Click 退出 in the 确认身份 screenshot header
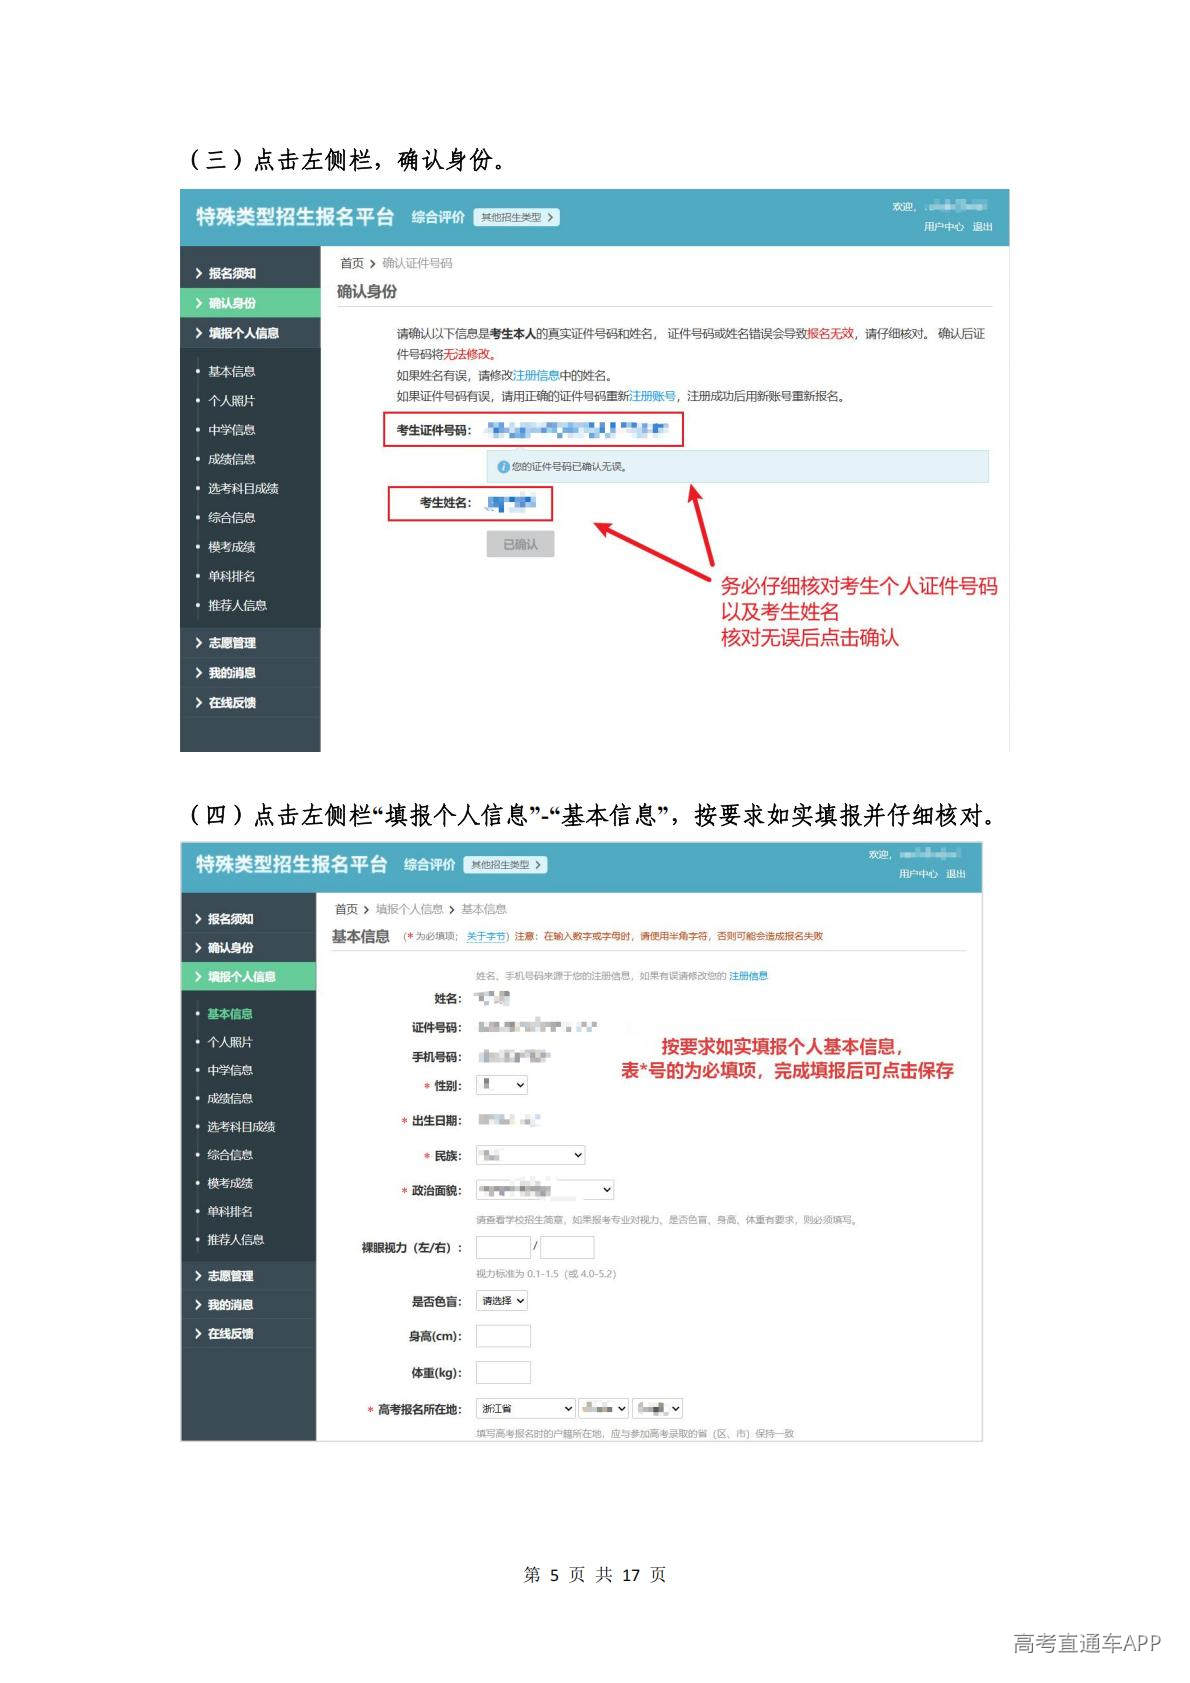This screenshot has height=1683, width=1190. (982, 227)
